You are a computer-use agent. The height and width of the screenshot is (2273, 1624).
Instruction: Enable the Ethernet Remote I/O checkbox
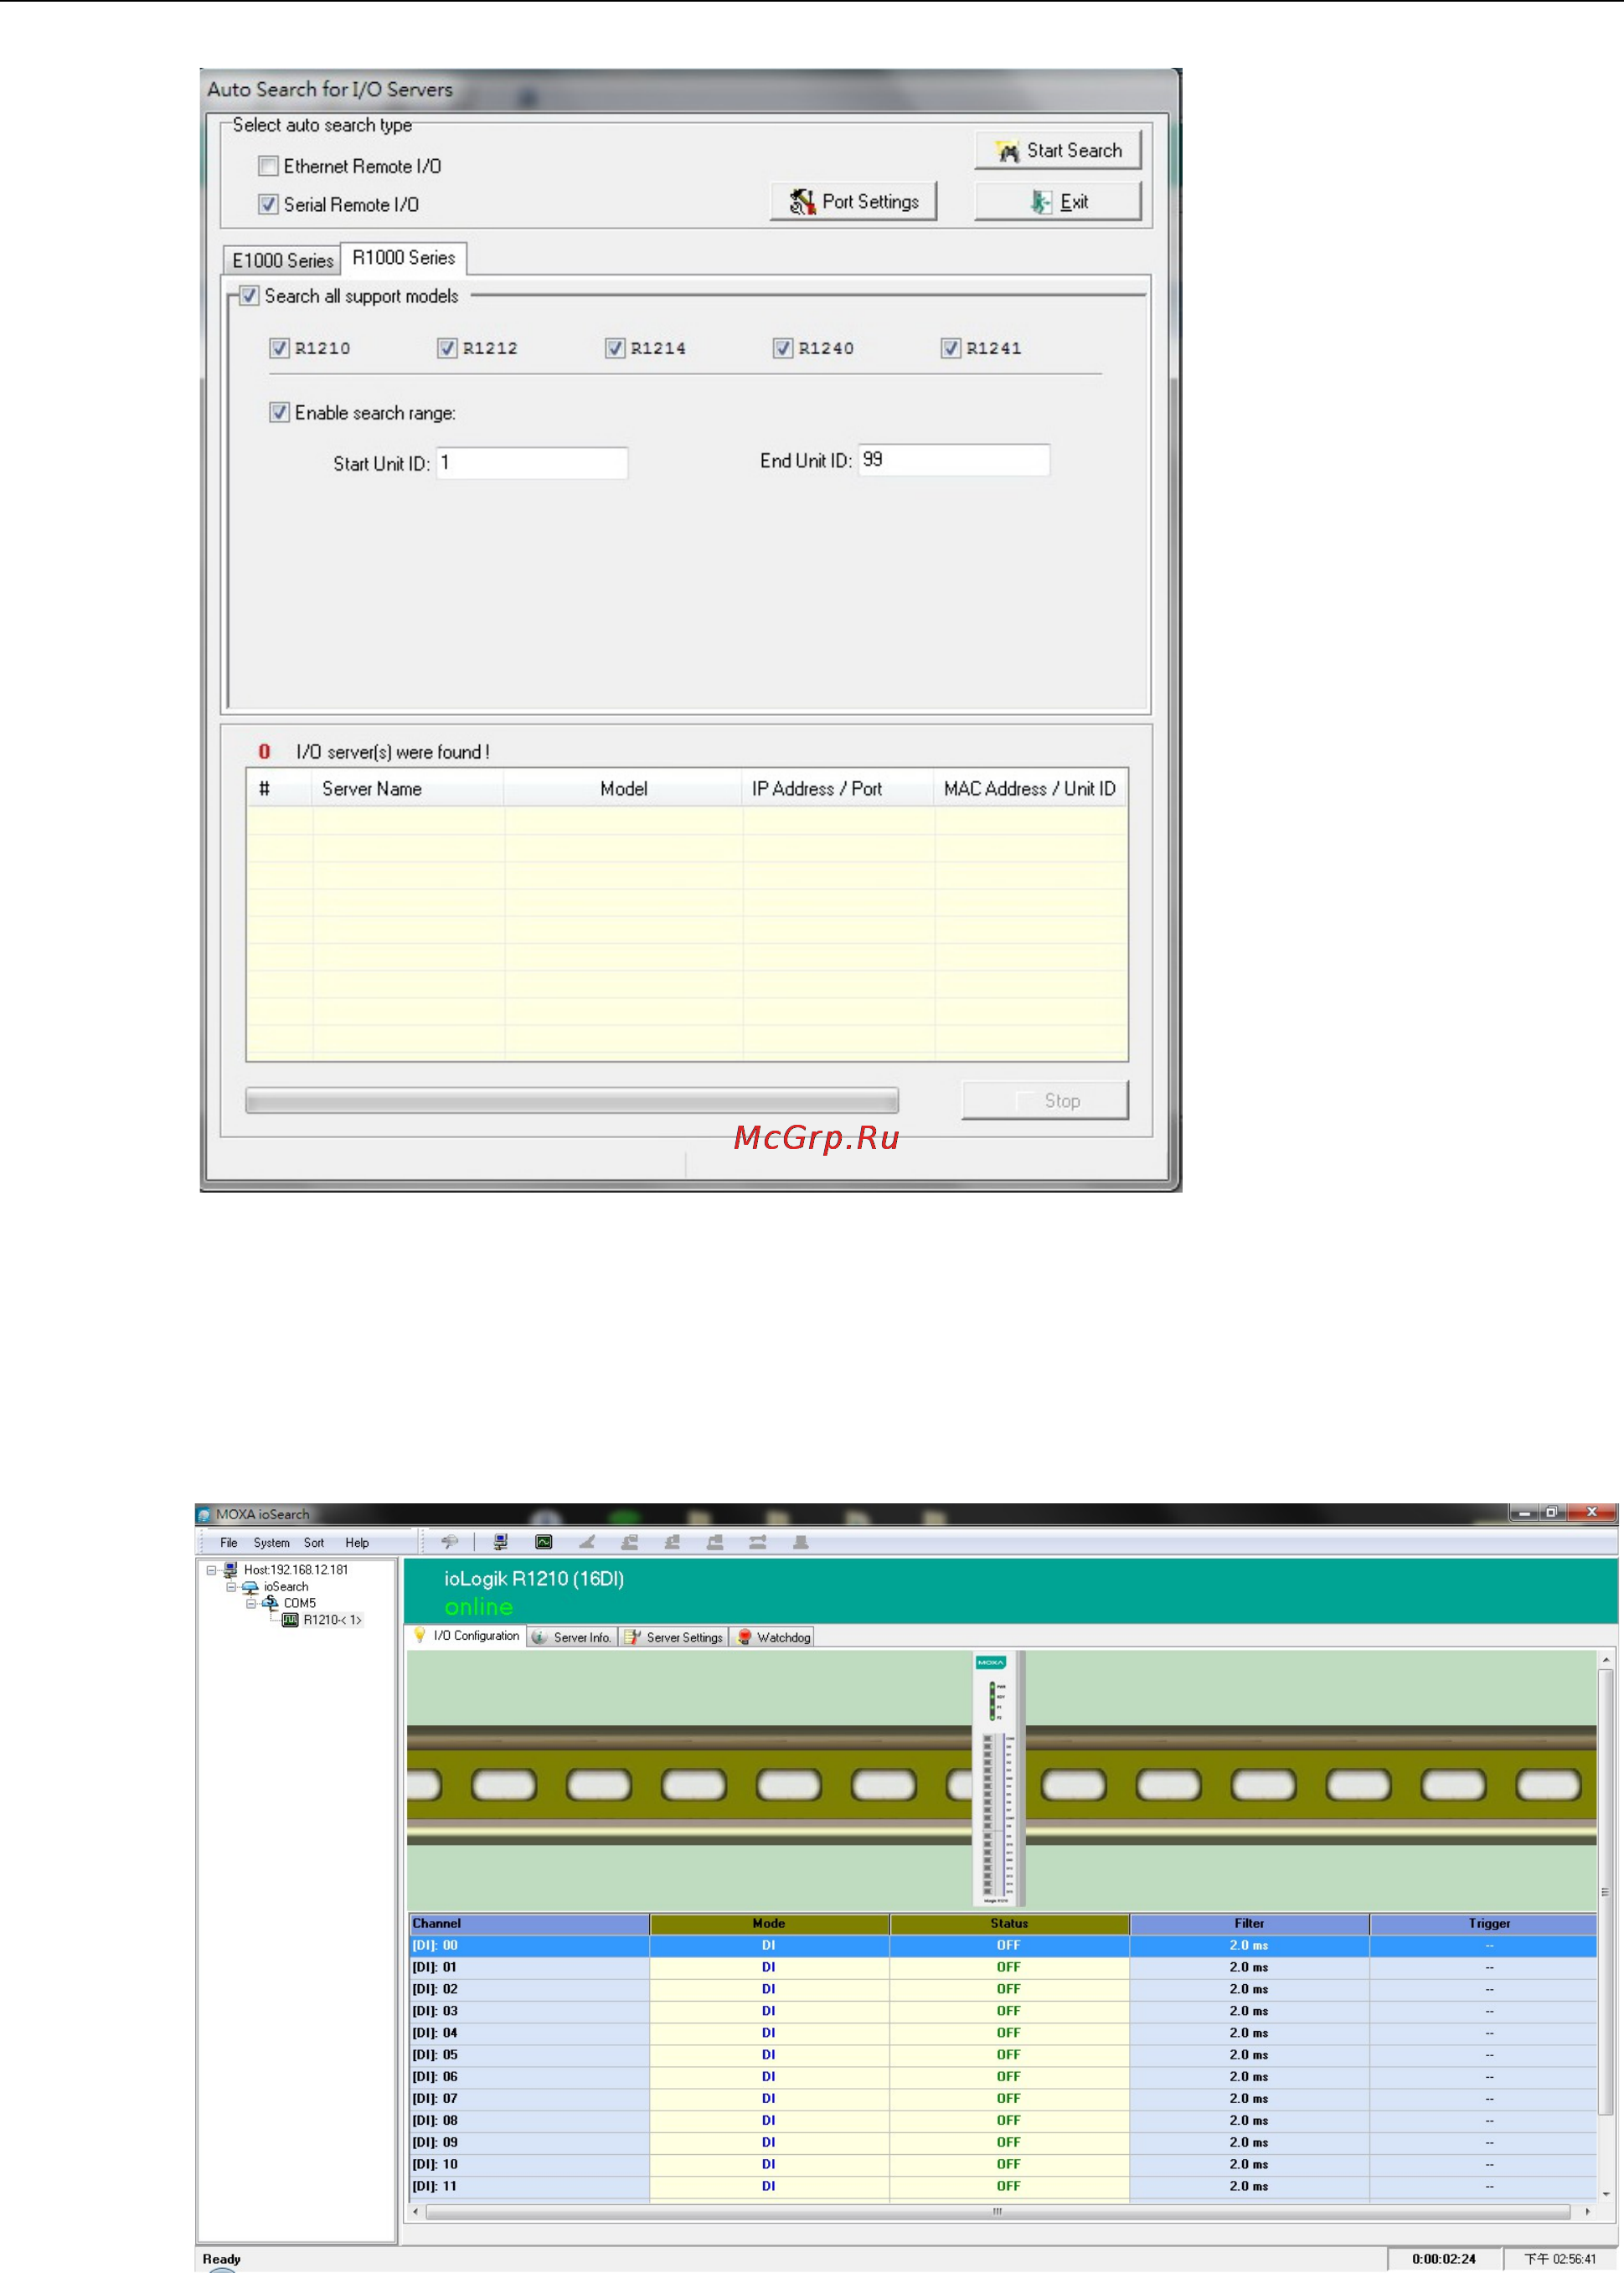click(x=268, y=166)
